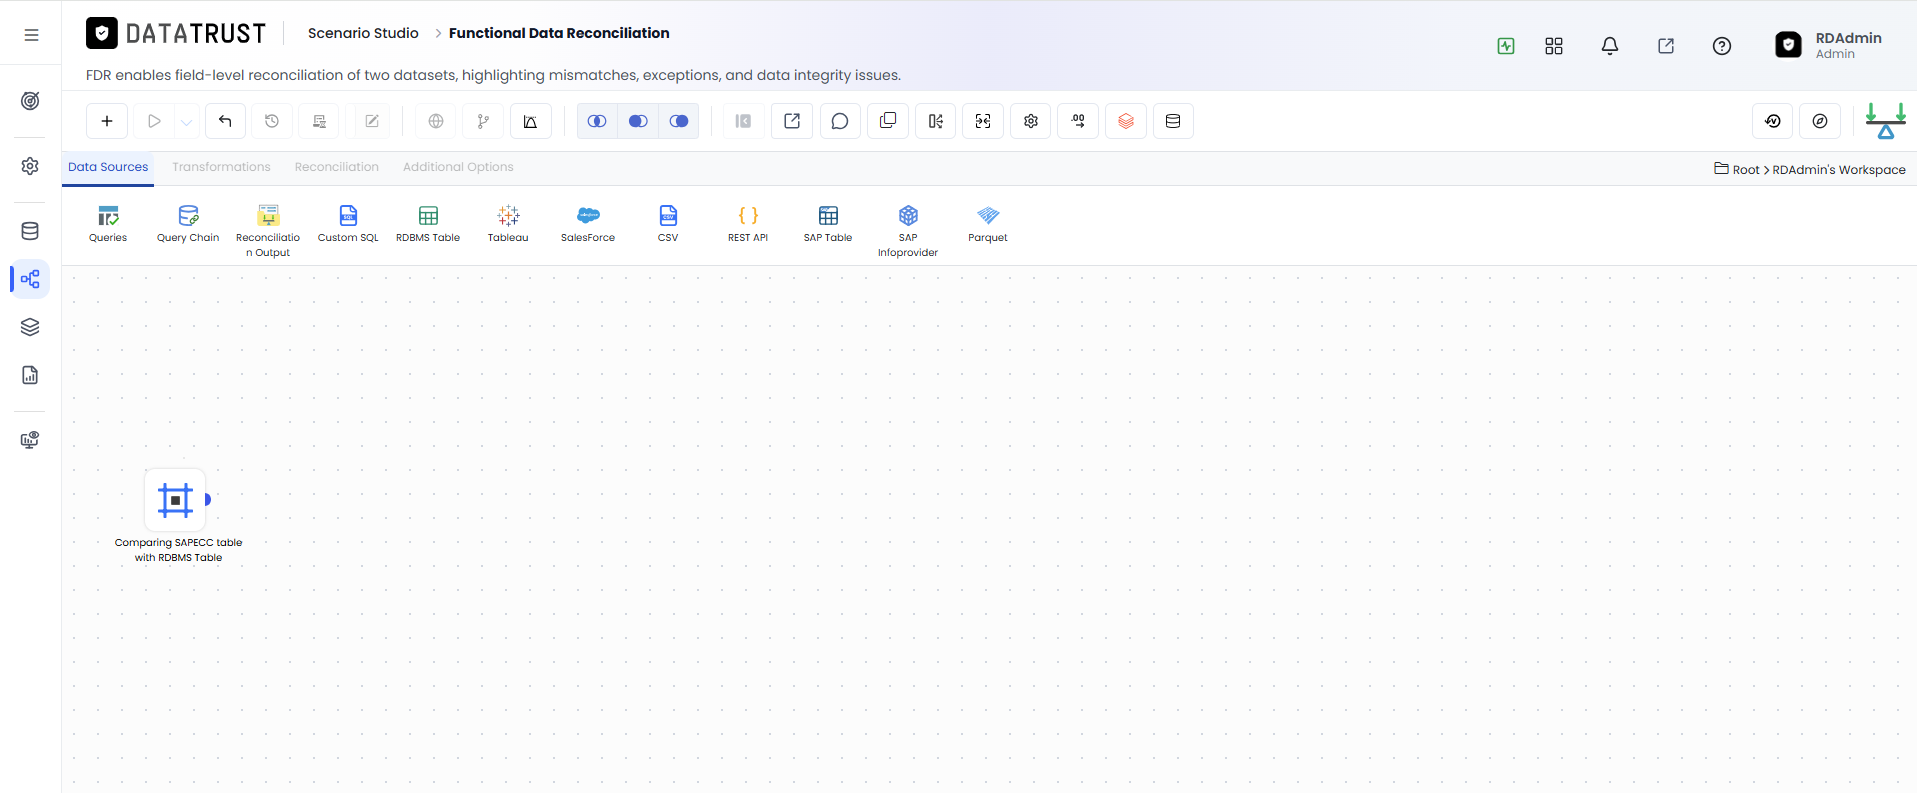Open sidebar database icon
The height and width of the screenshot is (793, 1917).
[x=30, y=231]
